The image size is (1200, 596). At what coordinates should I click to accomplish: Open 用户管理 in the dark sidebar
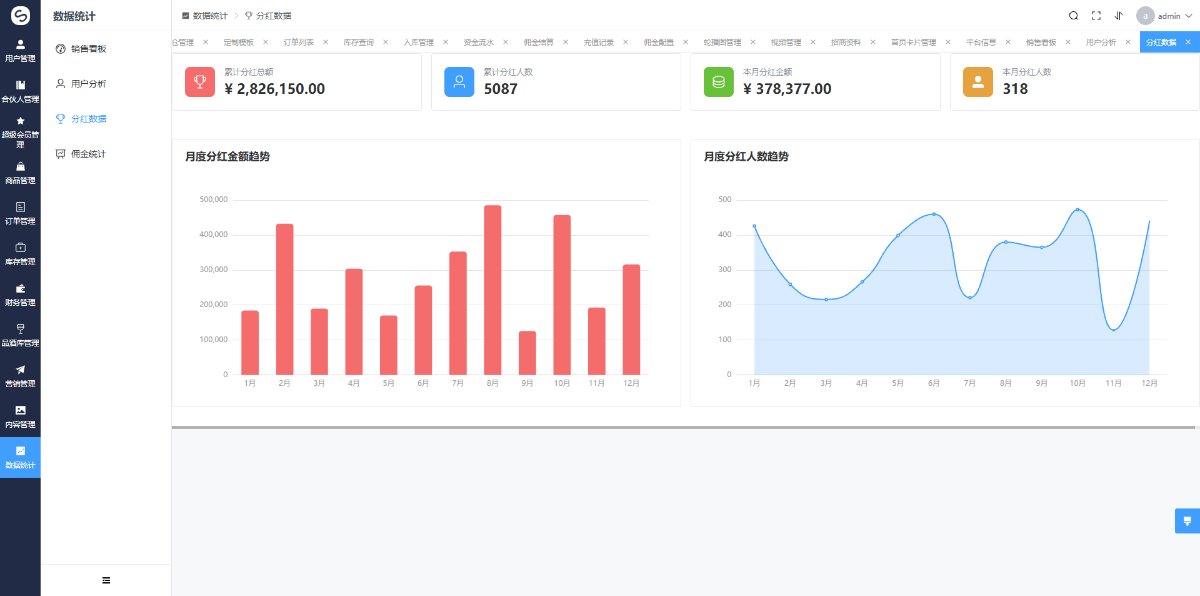click(x=20, y=50)
